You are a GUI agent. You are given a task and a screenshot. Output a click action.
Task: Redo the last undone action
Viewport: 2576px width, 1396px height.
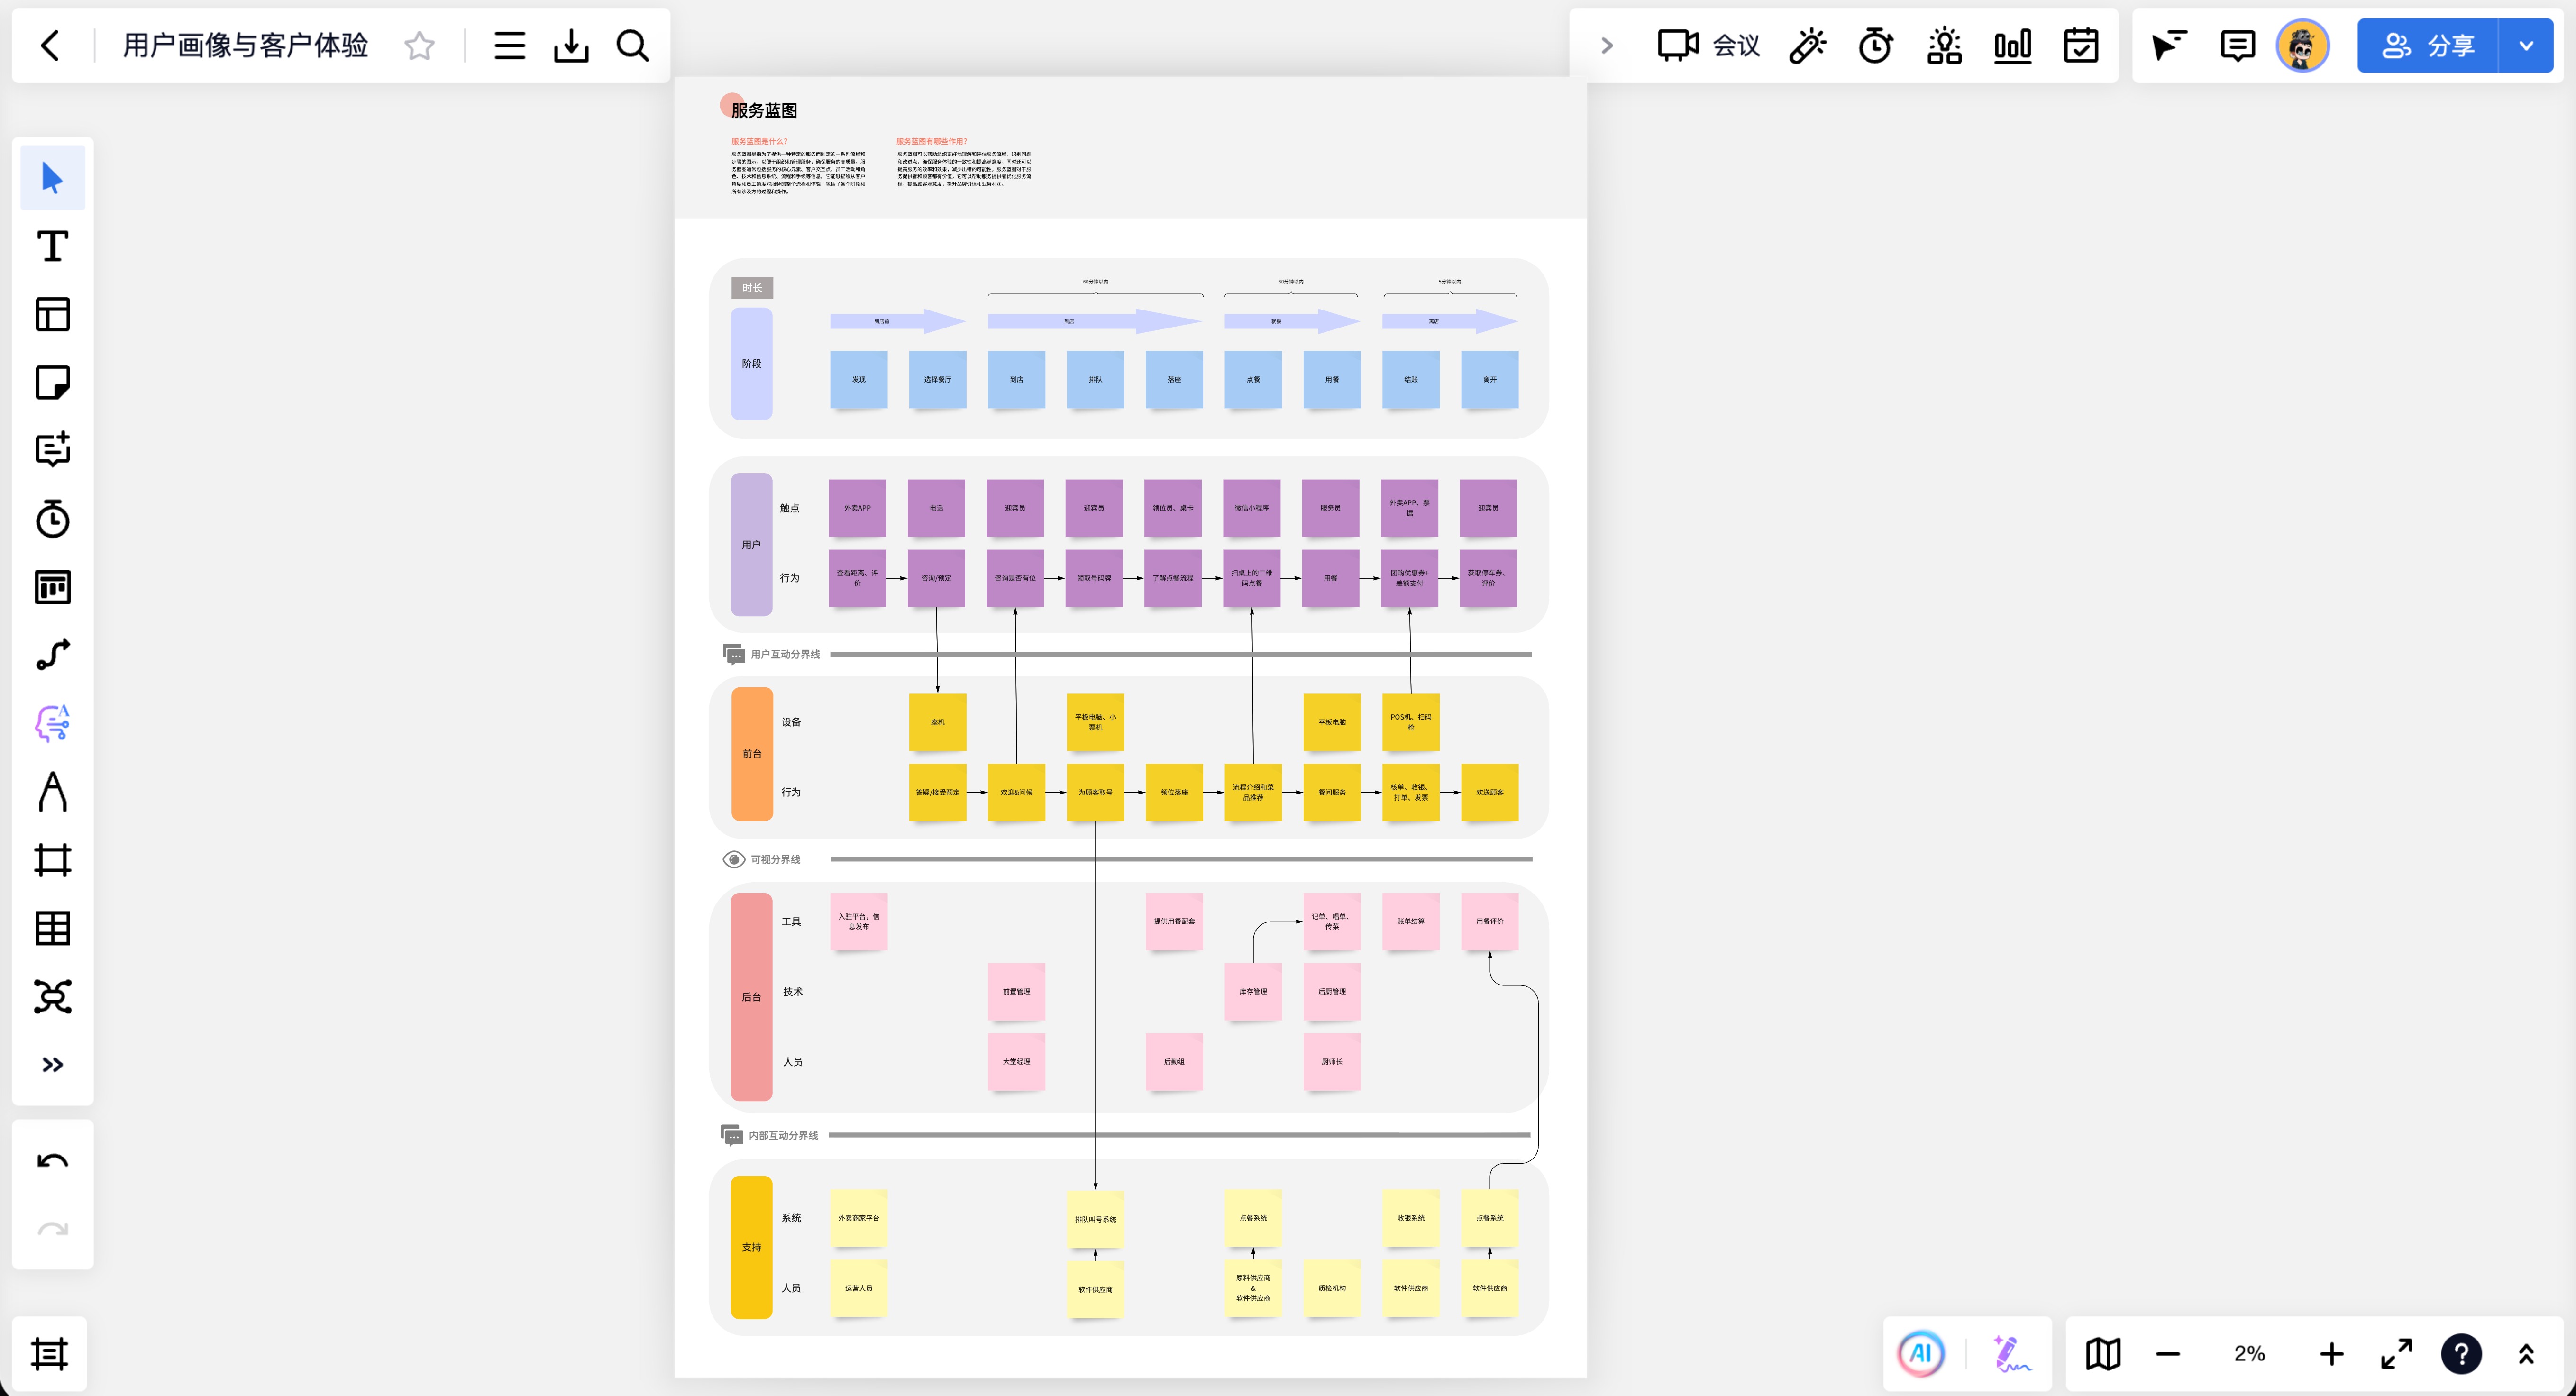click(53, 1229)
